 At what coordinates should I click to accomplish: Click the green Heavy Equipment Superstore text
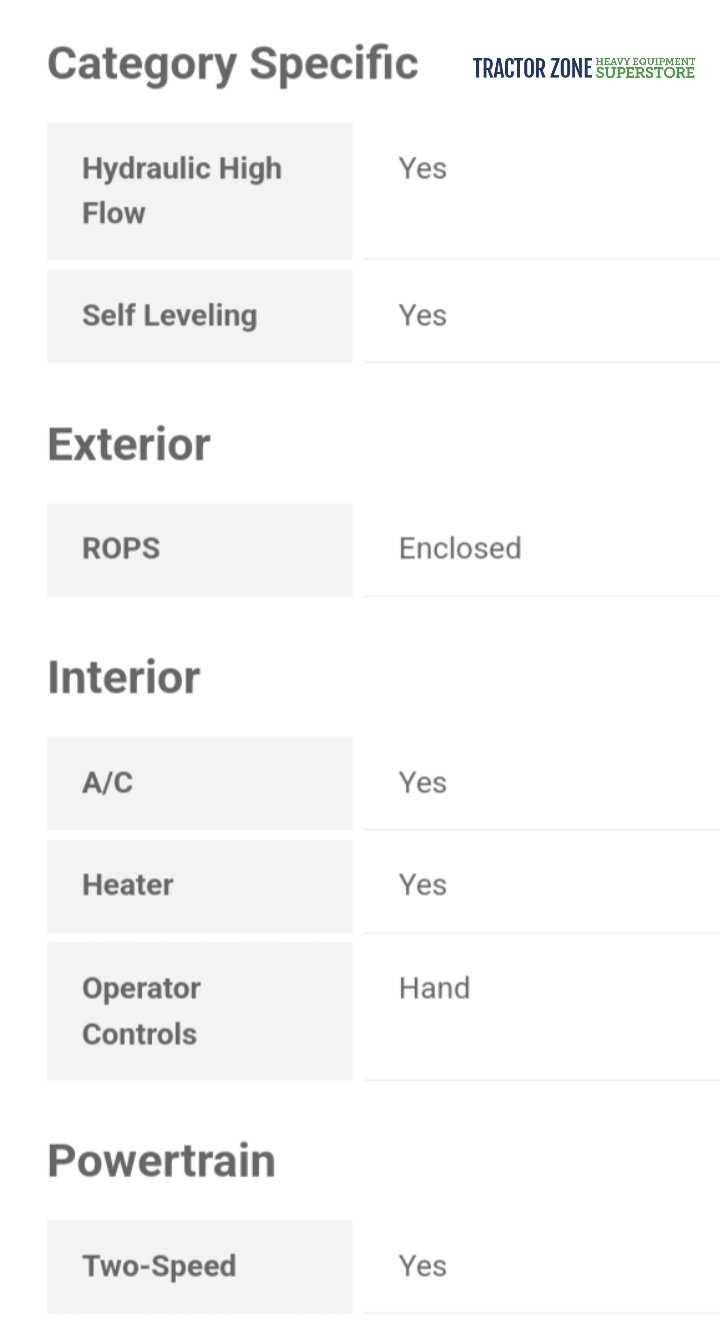coord(645,68)
